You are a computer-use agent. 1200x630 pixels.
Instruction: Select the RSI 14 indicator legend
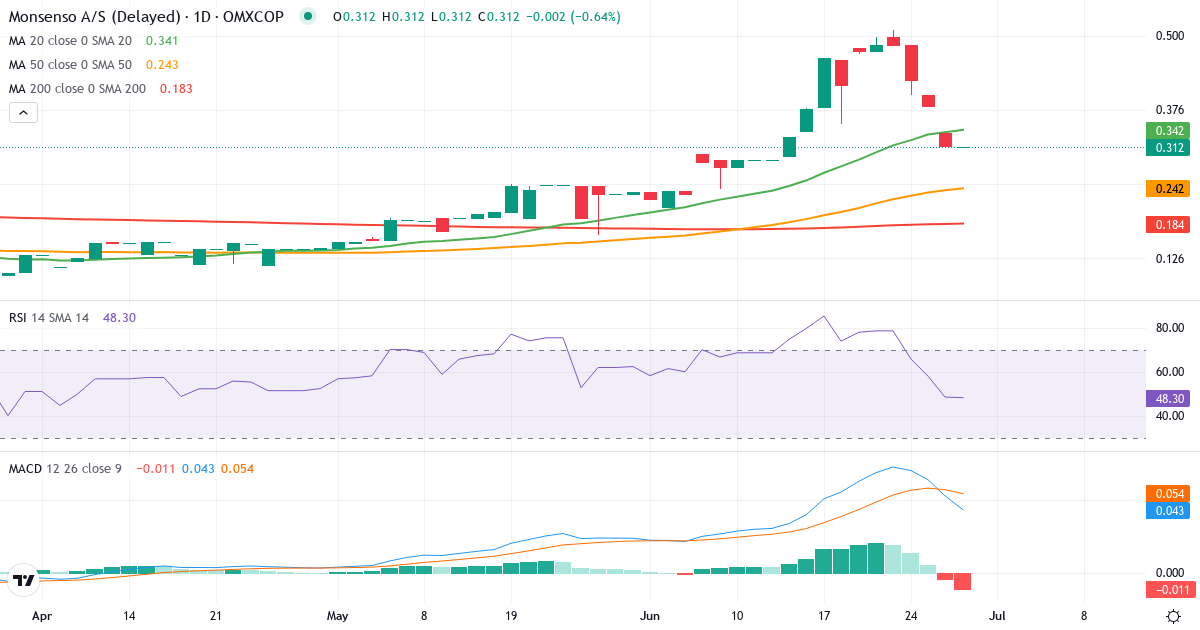(49, 318)
